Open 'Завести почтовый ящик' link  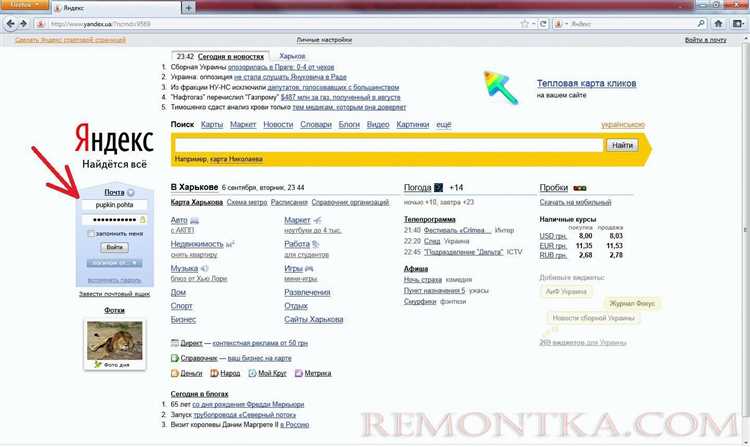tap(114, 294)
